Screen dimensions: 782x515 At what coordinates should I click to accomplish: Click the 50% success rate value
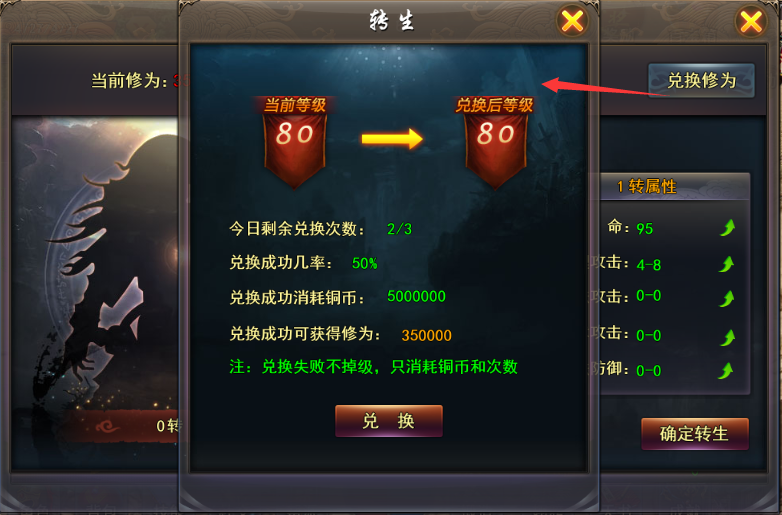tap(365, 263)
